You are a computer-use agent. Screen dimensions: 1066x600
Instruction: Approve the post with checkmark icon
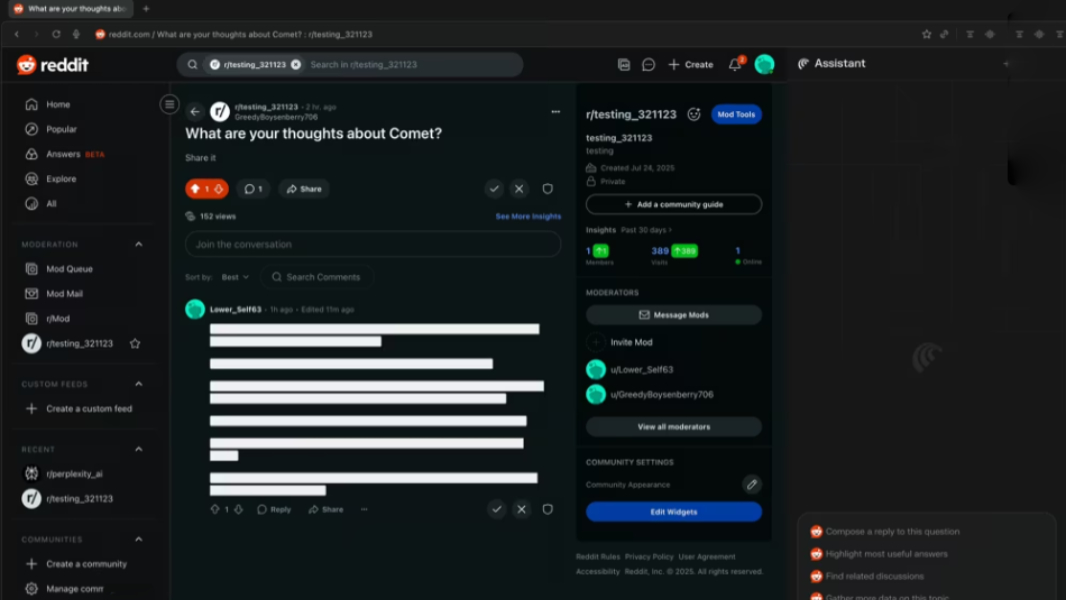point(494,189)
